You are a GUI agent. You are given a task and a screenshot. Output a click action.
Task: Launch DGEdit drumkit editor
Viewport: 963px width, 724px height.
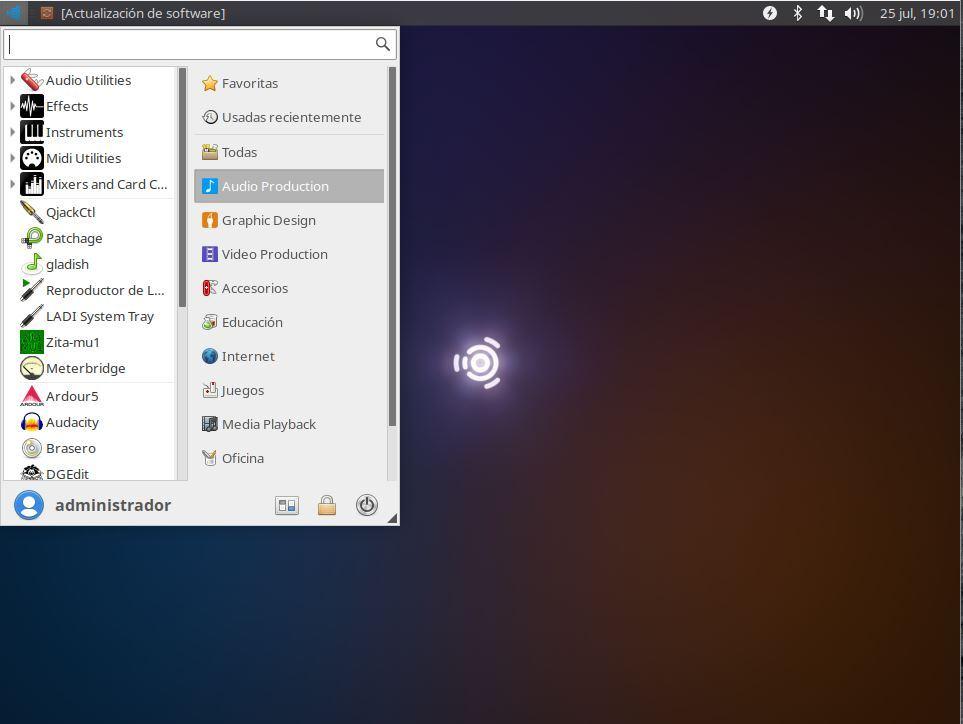pyautogui.click(x=67, y=473)
